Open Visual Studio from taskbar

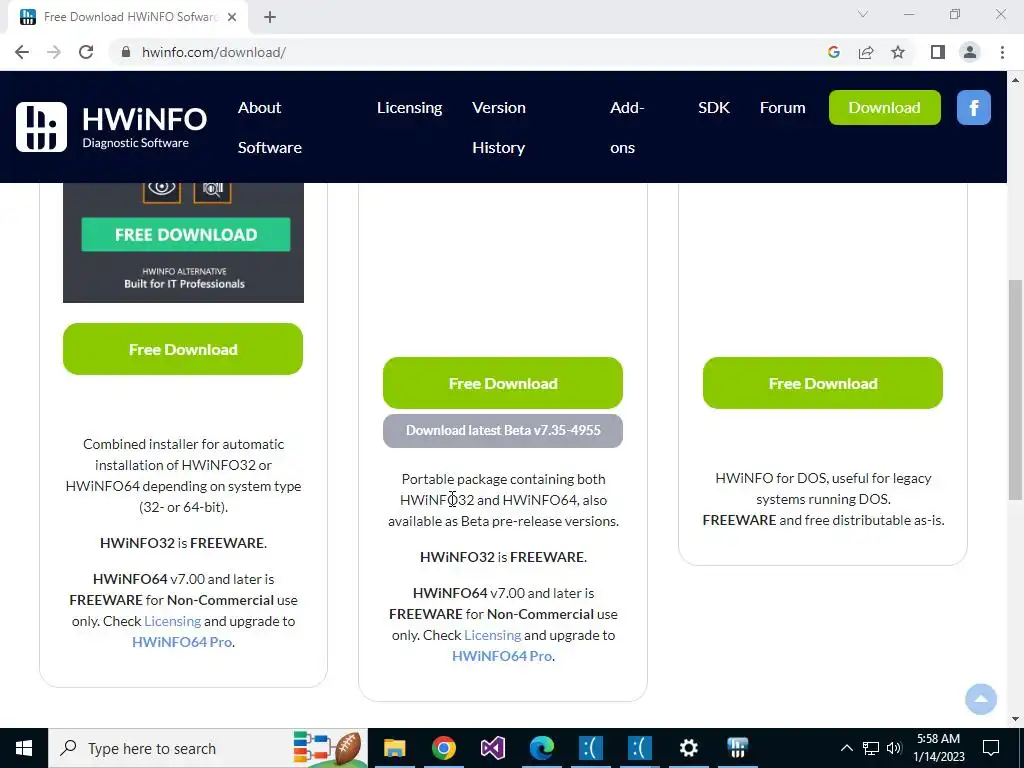tap(492, 748)
